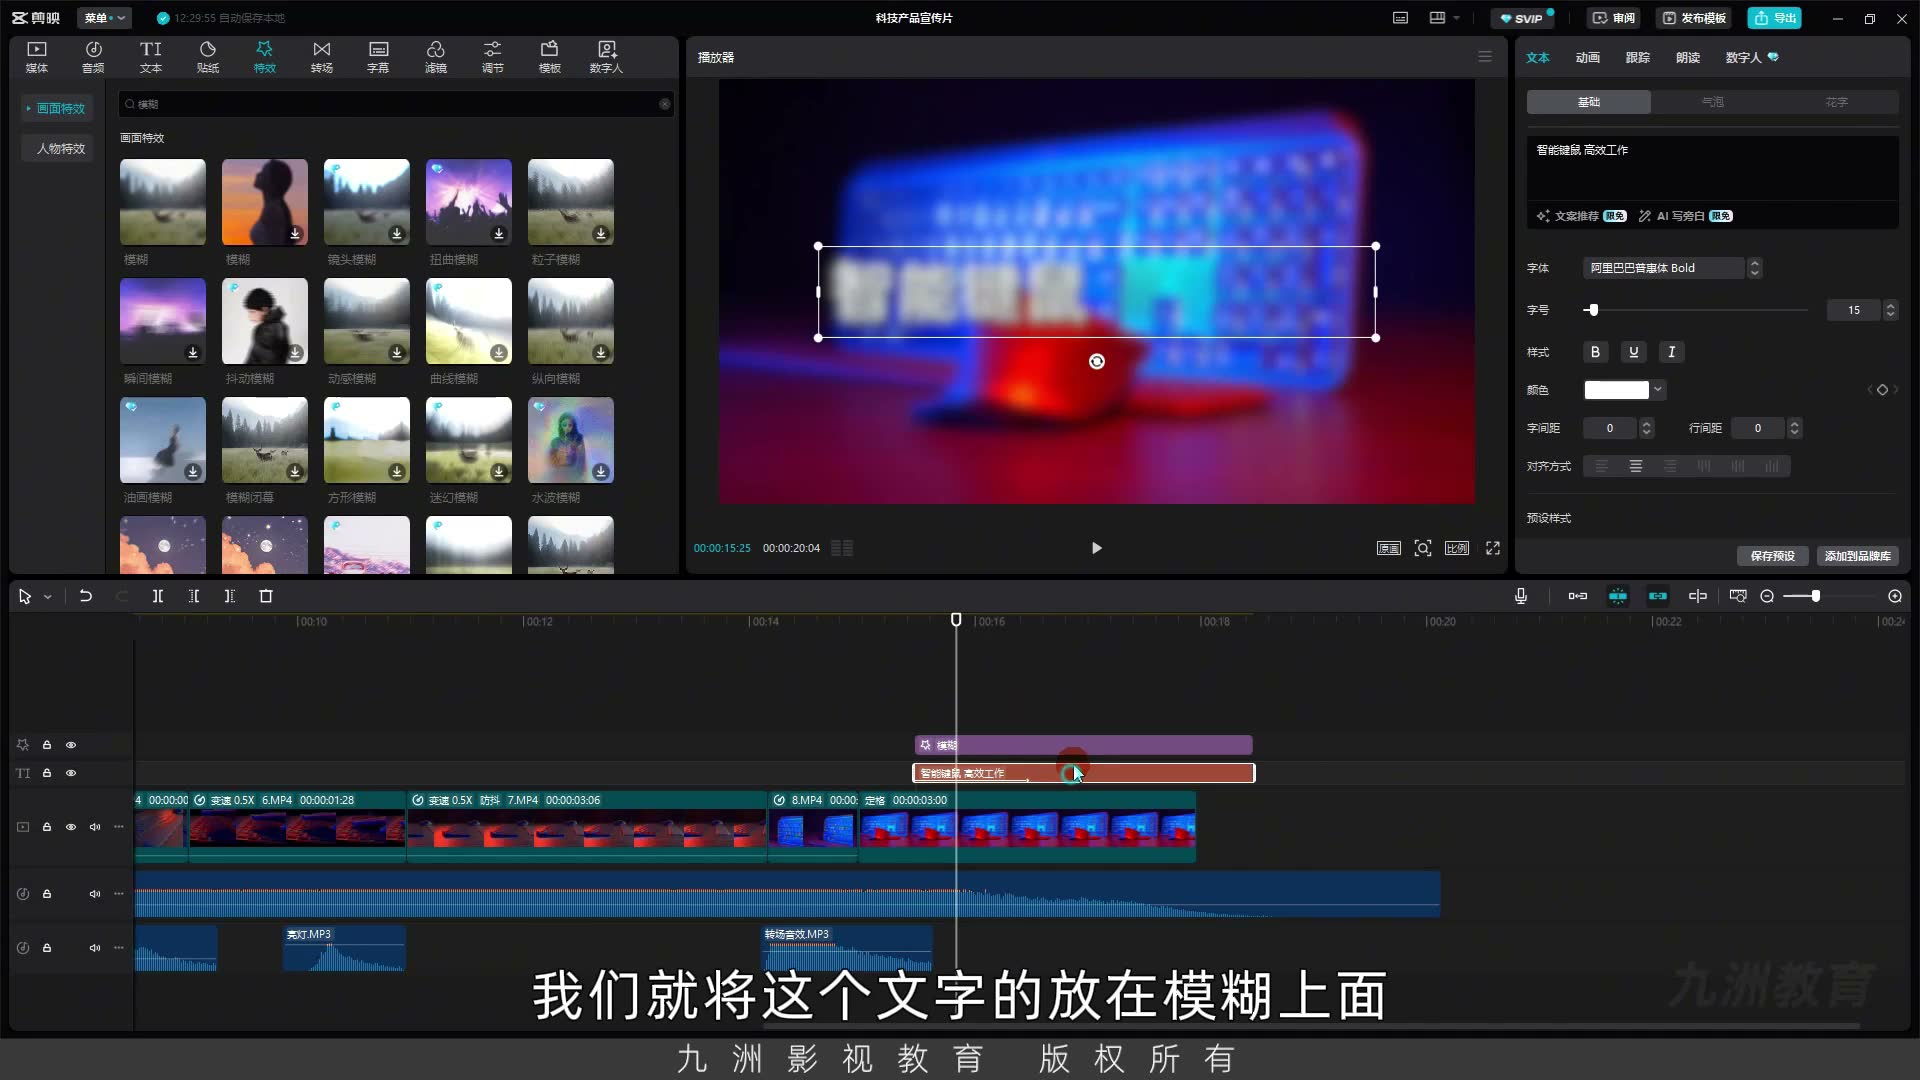This screenshot has width=1920, height=1080.
Task: Click the font size slider handle
Action: coord(1593,310)
